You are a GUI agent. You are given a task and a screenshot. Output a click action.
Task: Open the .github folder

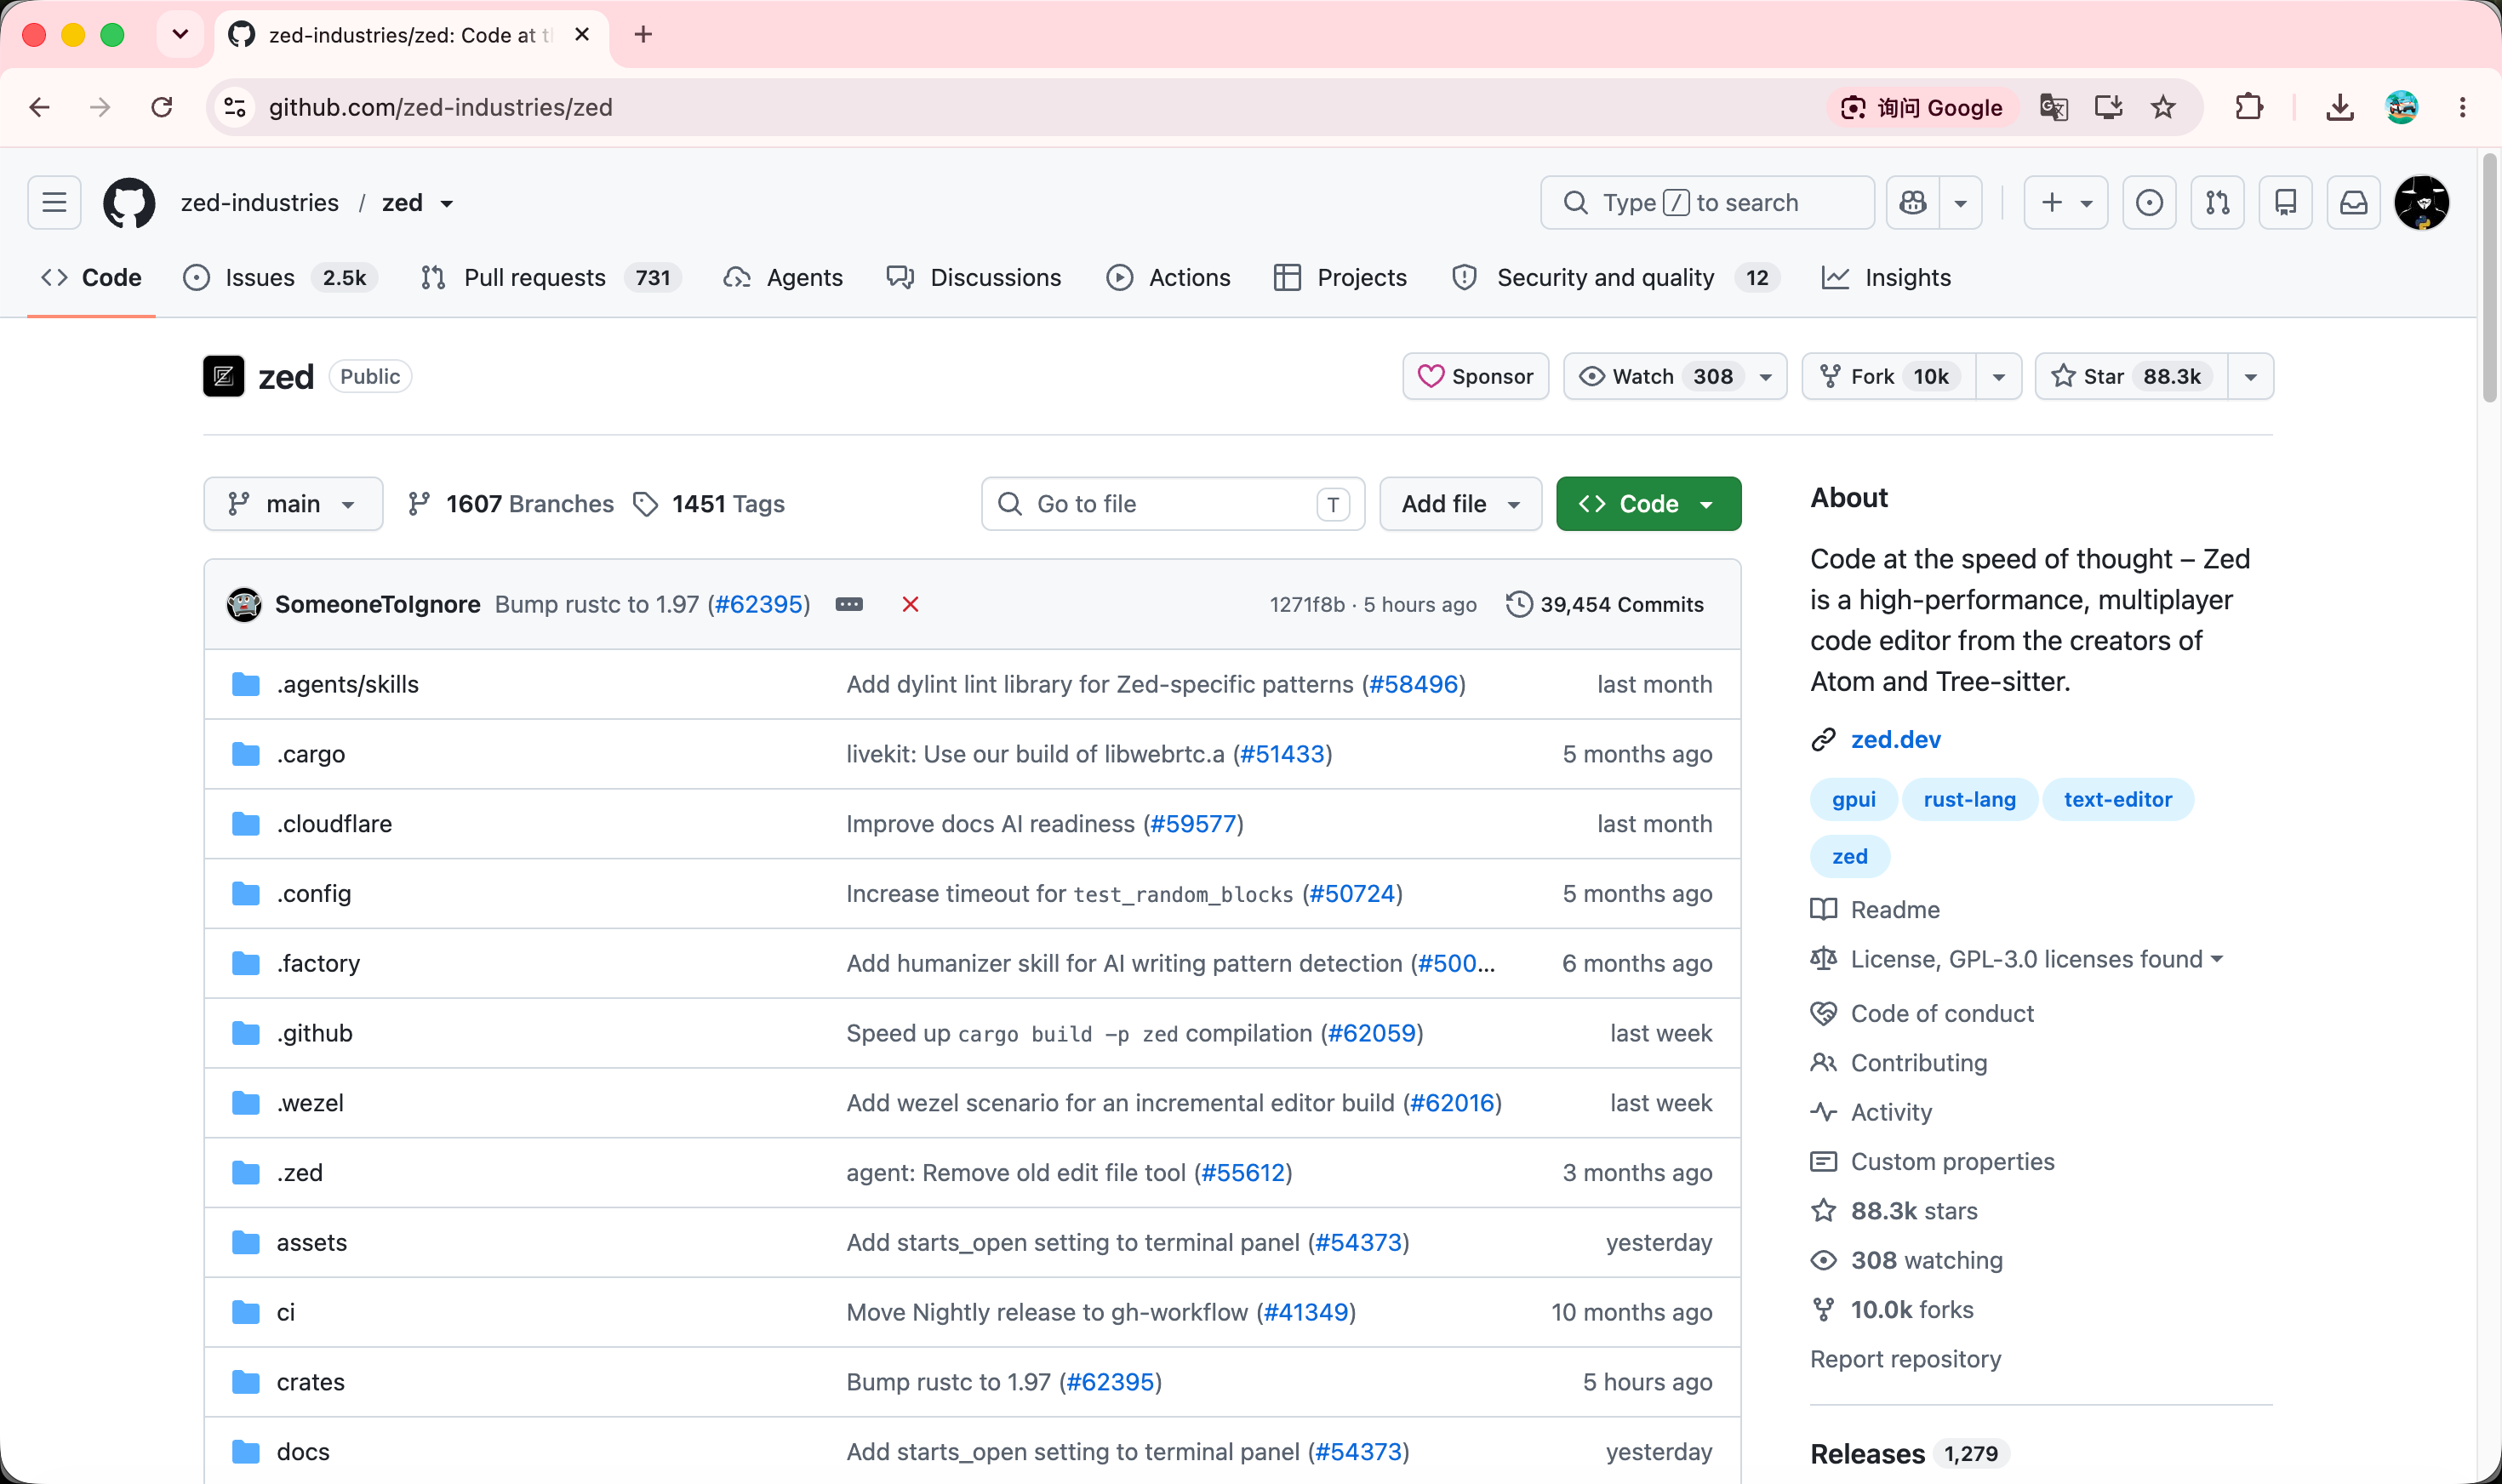314,1033
